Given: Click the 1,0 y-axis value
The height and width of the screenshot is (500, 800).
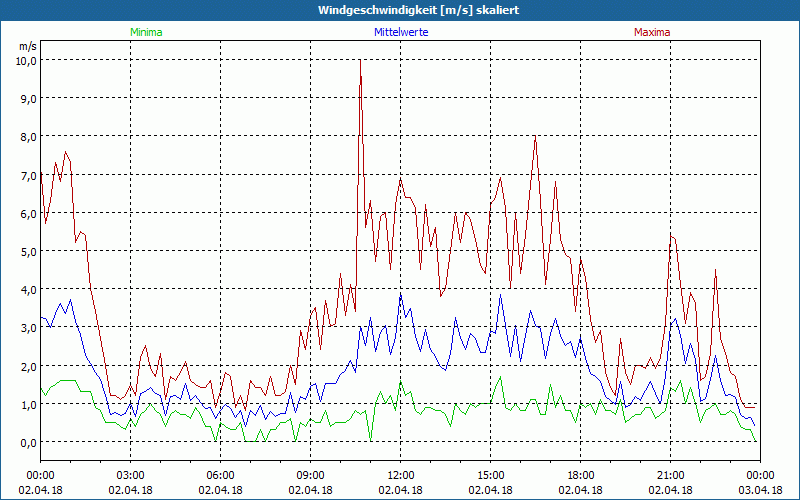Looking at the screenshot, I should tap(29, 404).
